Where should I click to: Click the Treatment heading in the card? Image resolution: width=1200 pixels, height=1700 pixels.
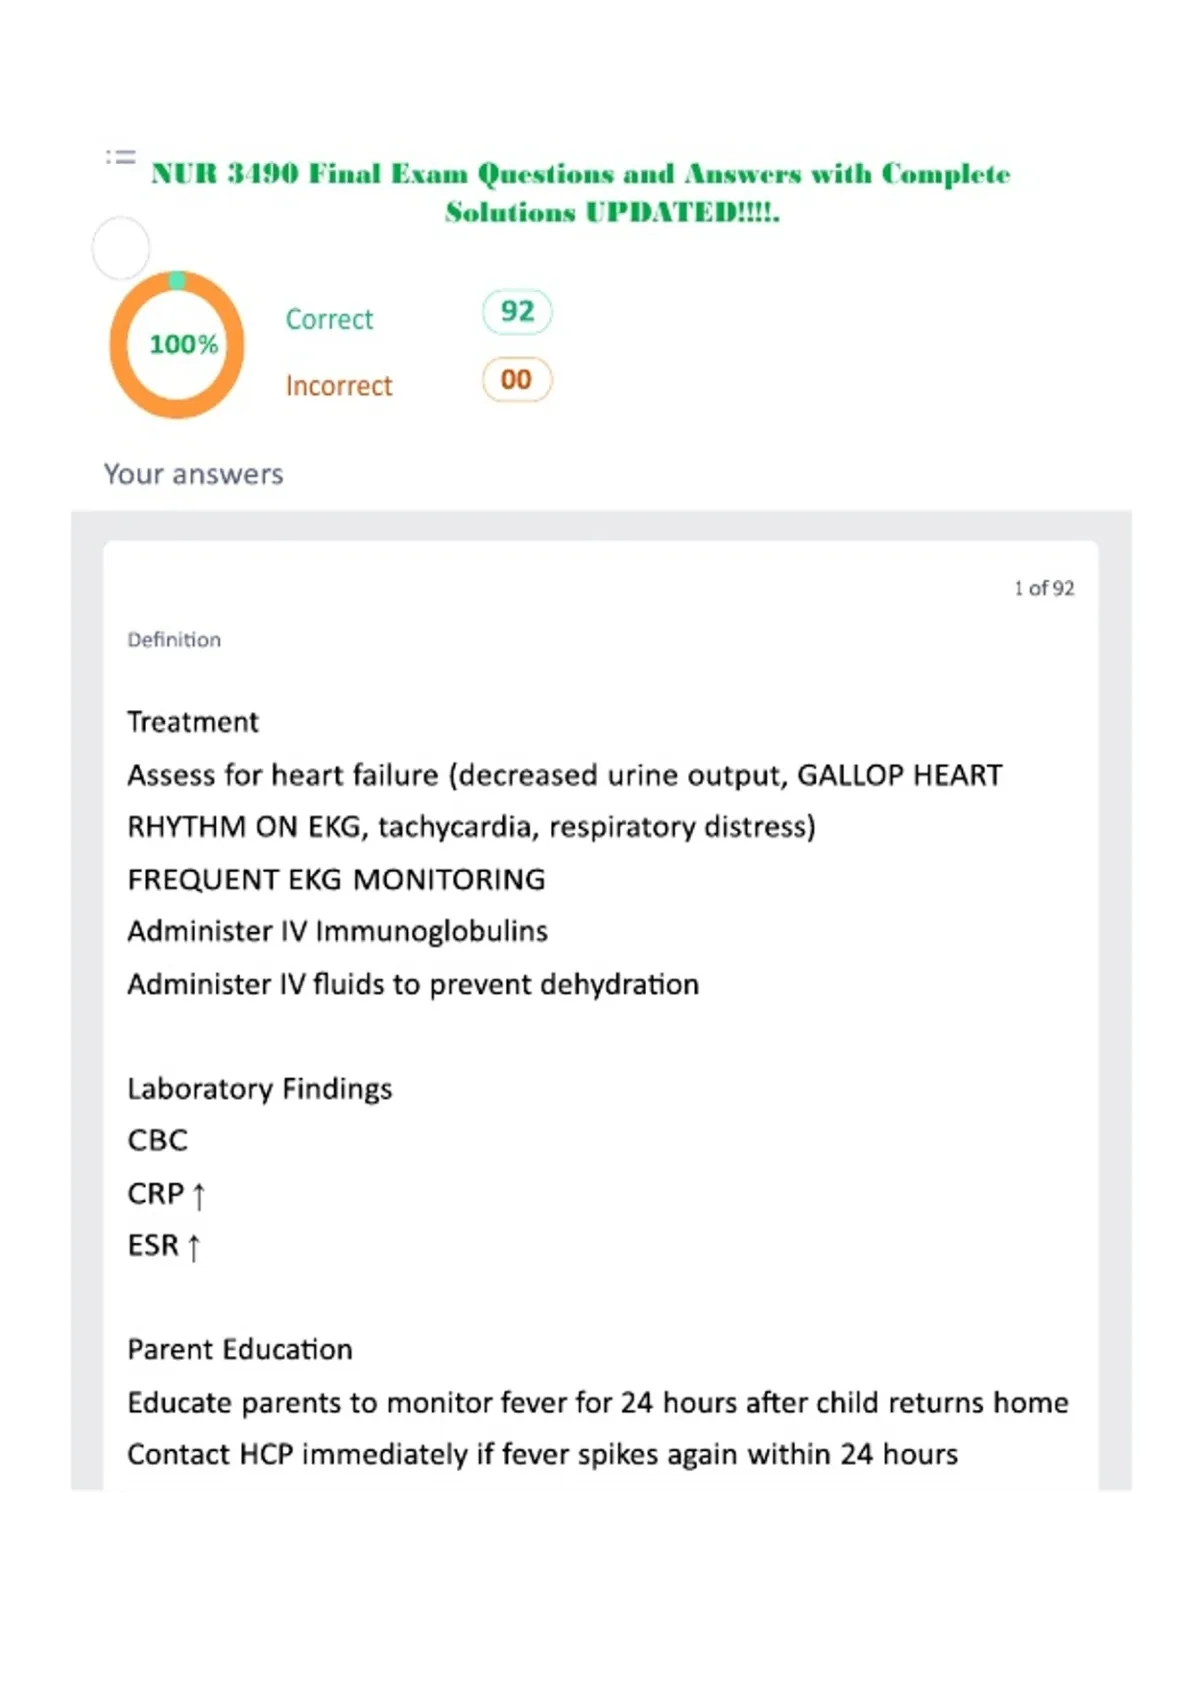(193, 722)
